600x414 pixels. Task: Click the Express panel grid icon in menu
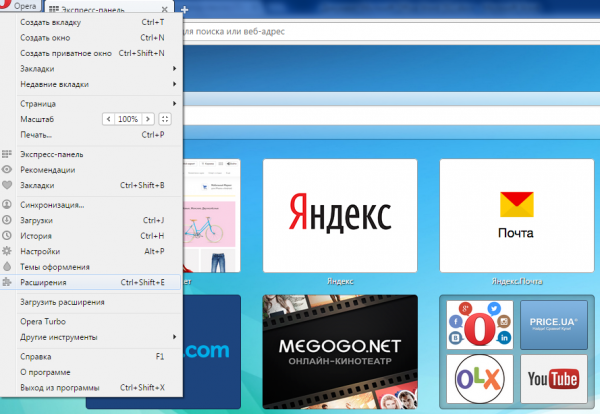click(x=7, y=154)
